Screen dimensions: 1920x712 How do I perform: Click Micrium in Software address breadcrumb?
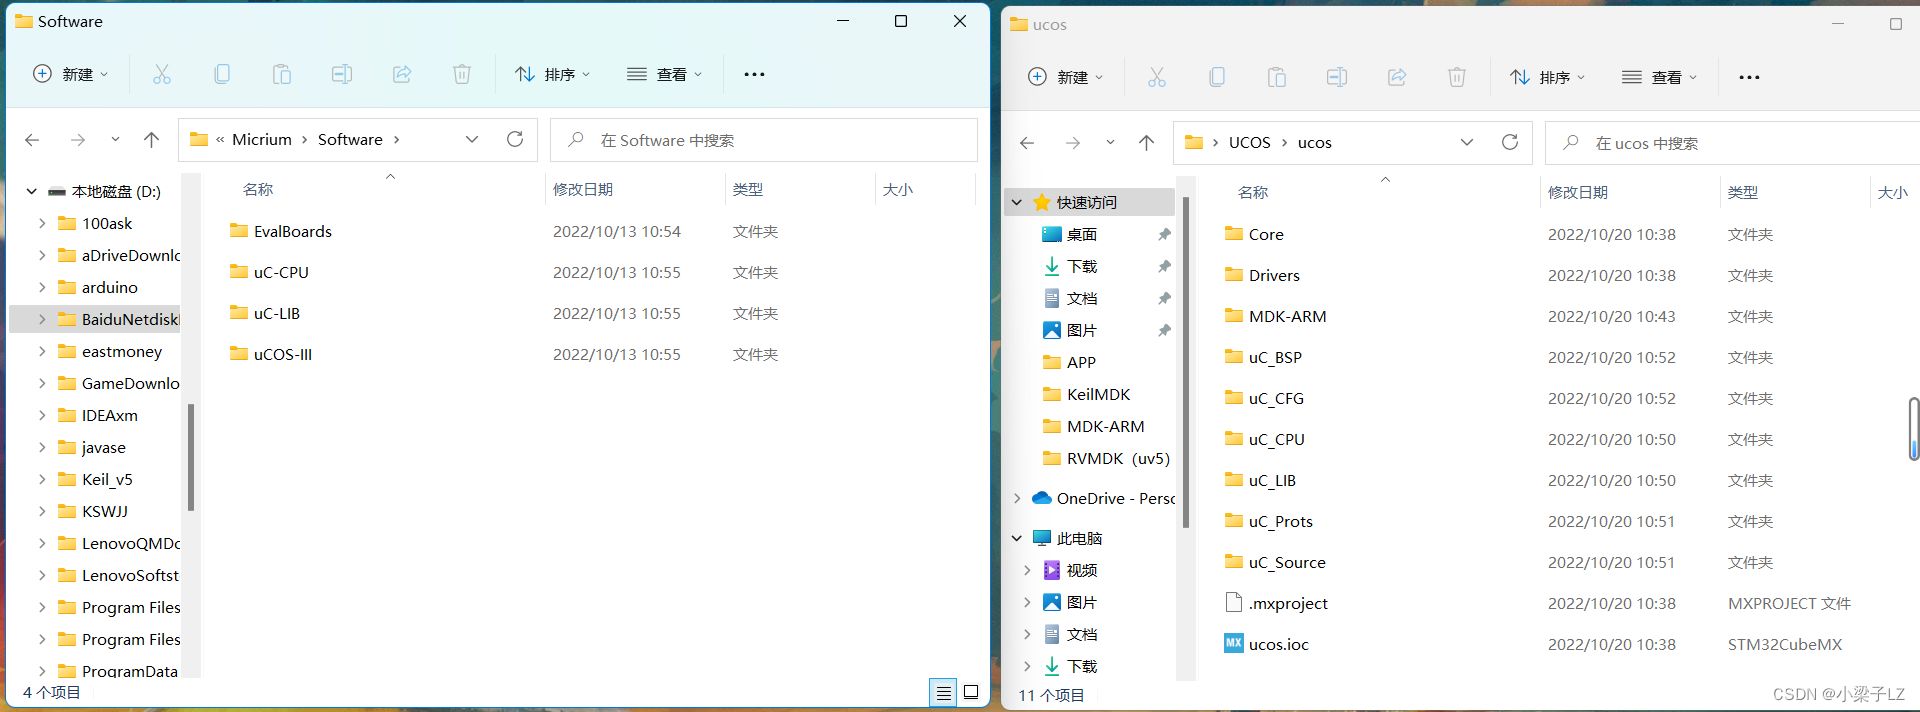click(x=262, y=139)
